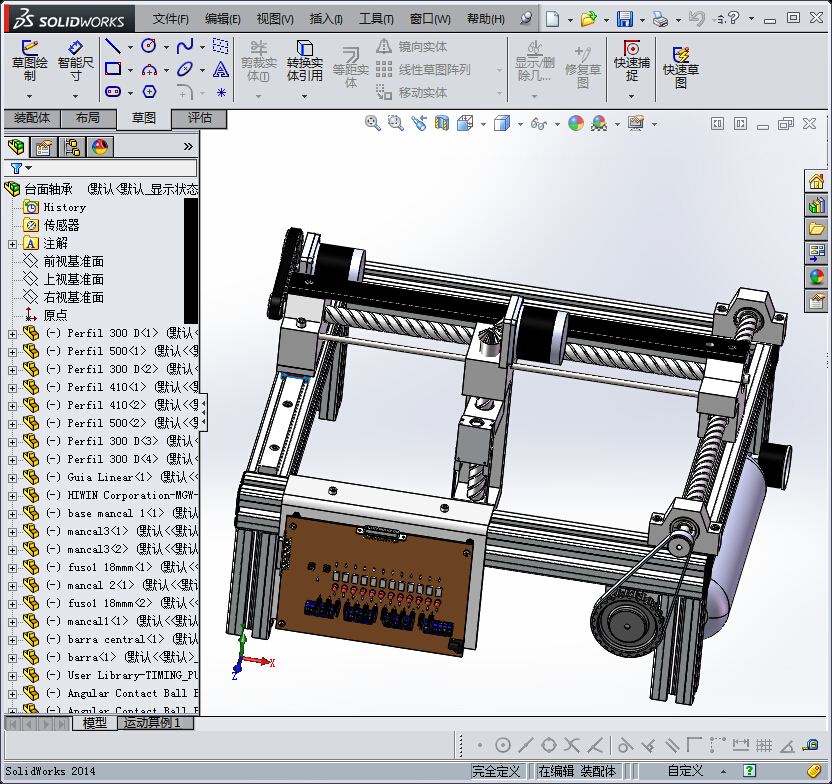The image size is (832, 784).
Task: Open the ConfigurationManager tab icon
Action: coord(72,148)
